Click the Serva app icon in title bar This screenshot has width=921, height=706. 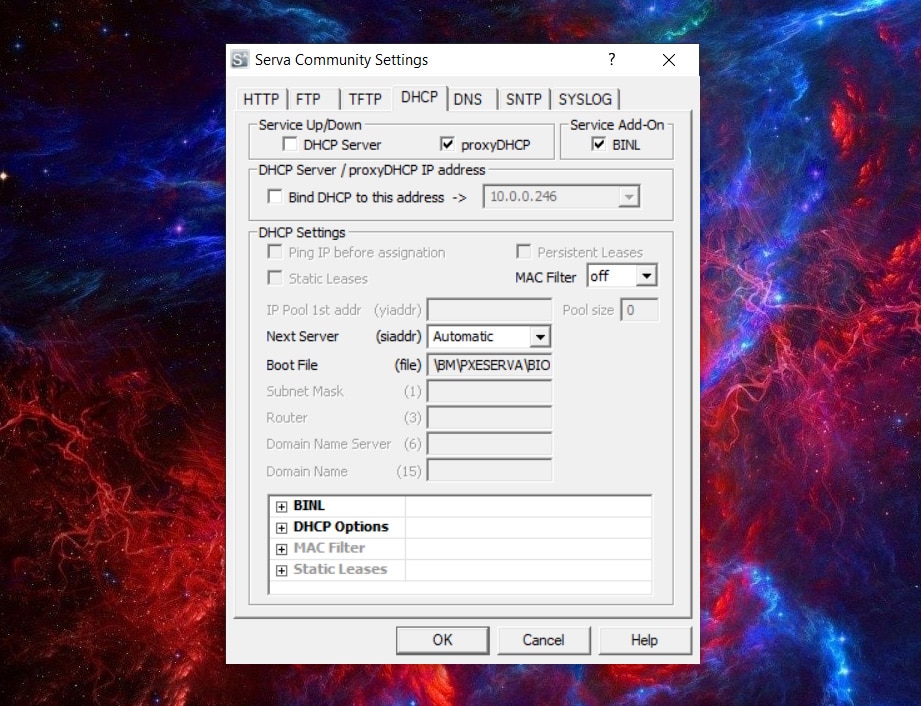click(240, 59)
